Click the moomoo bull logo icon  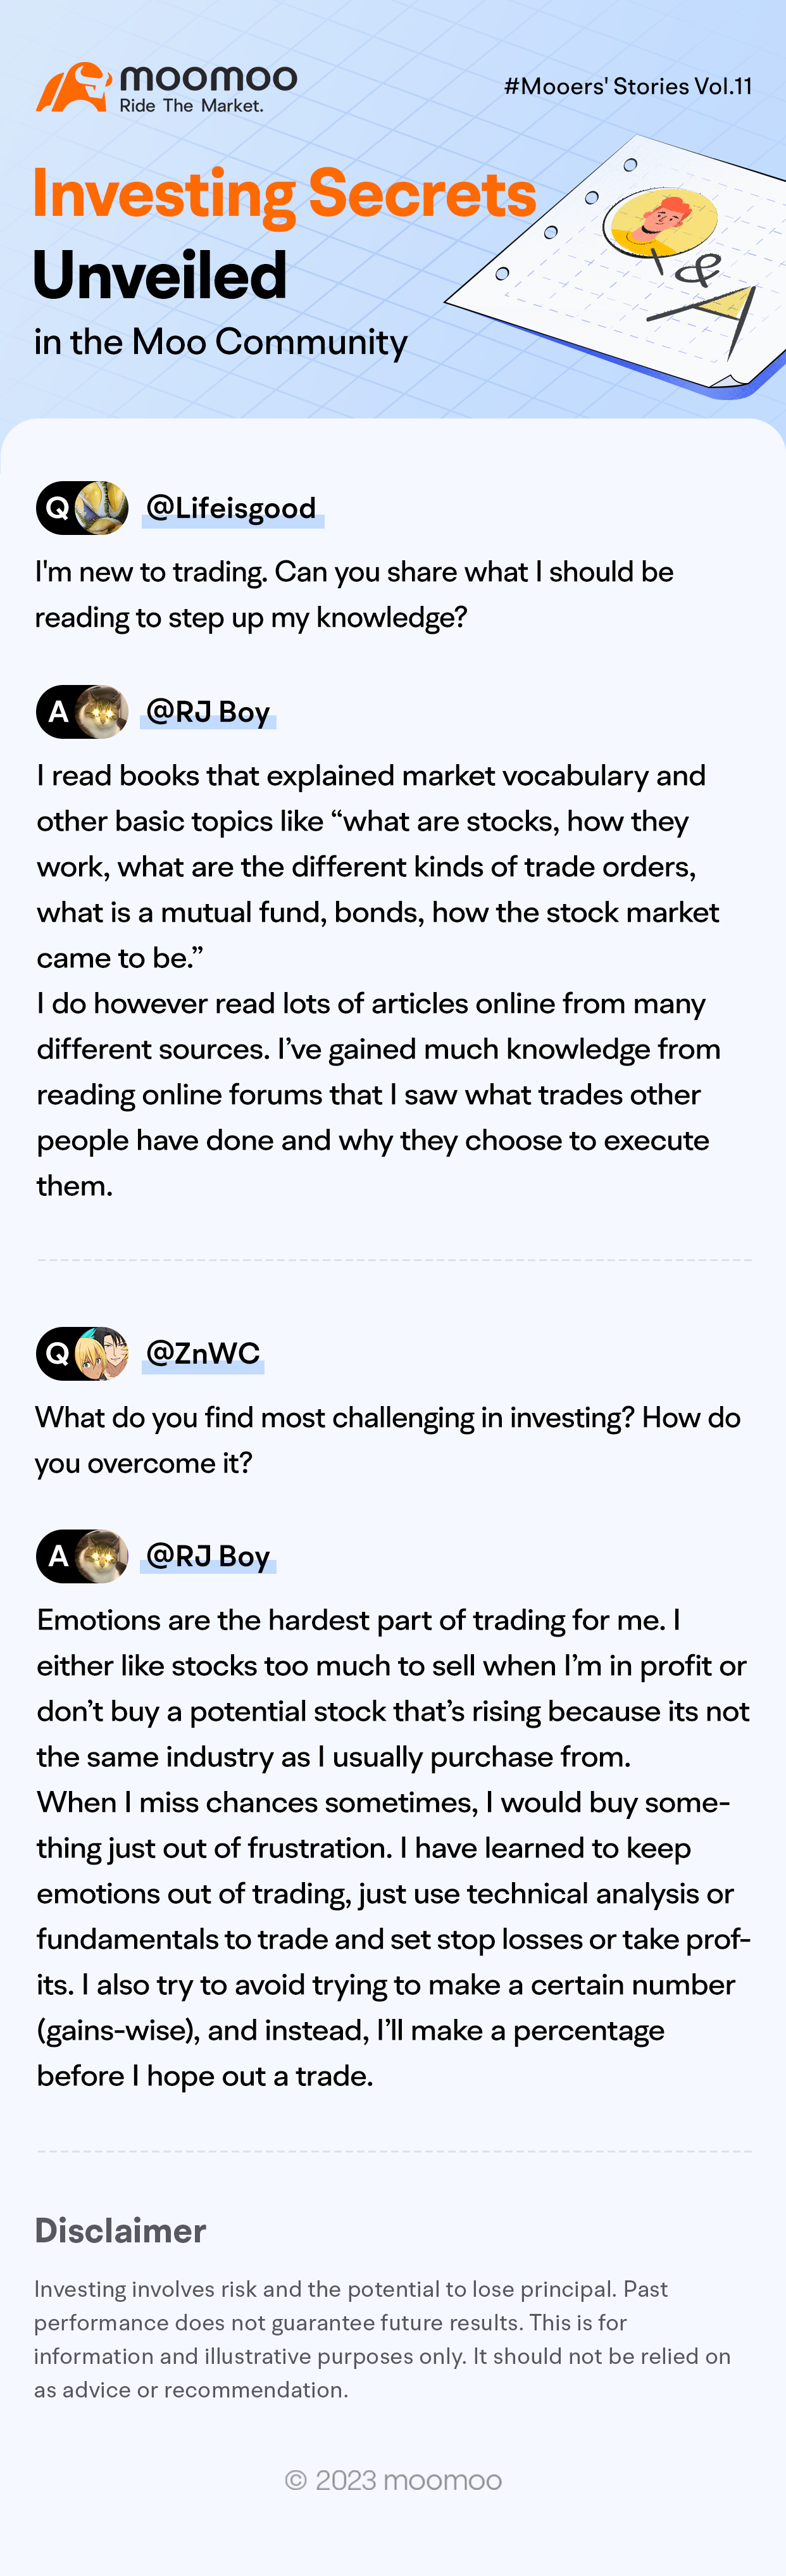(x=74, y=87)
